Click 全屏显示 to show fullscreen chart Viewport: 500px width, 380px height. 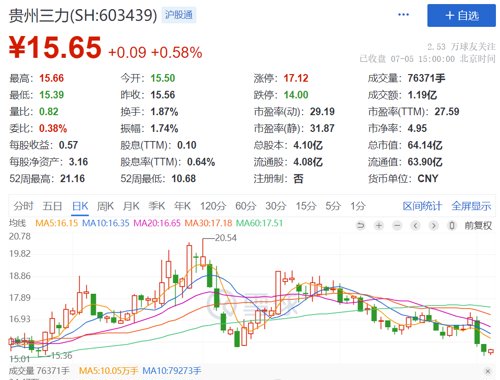pyautogui.click(x=471, y=206)
